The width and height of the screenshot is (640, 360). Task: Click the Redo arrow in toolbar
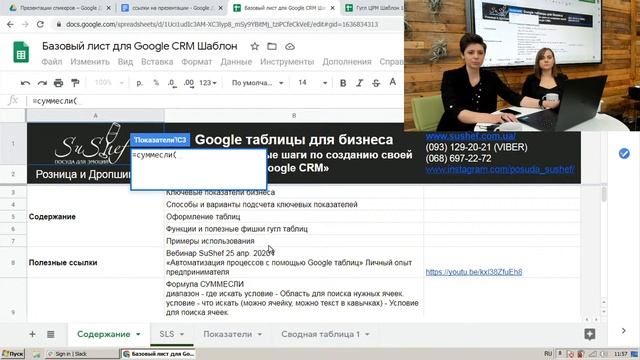coord(42,83)
